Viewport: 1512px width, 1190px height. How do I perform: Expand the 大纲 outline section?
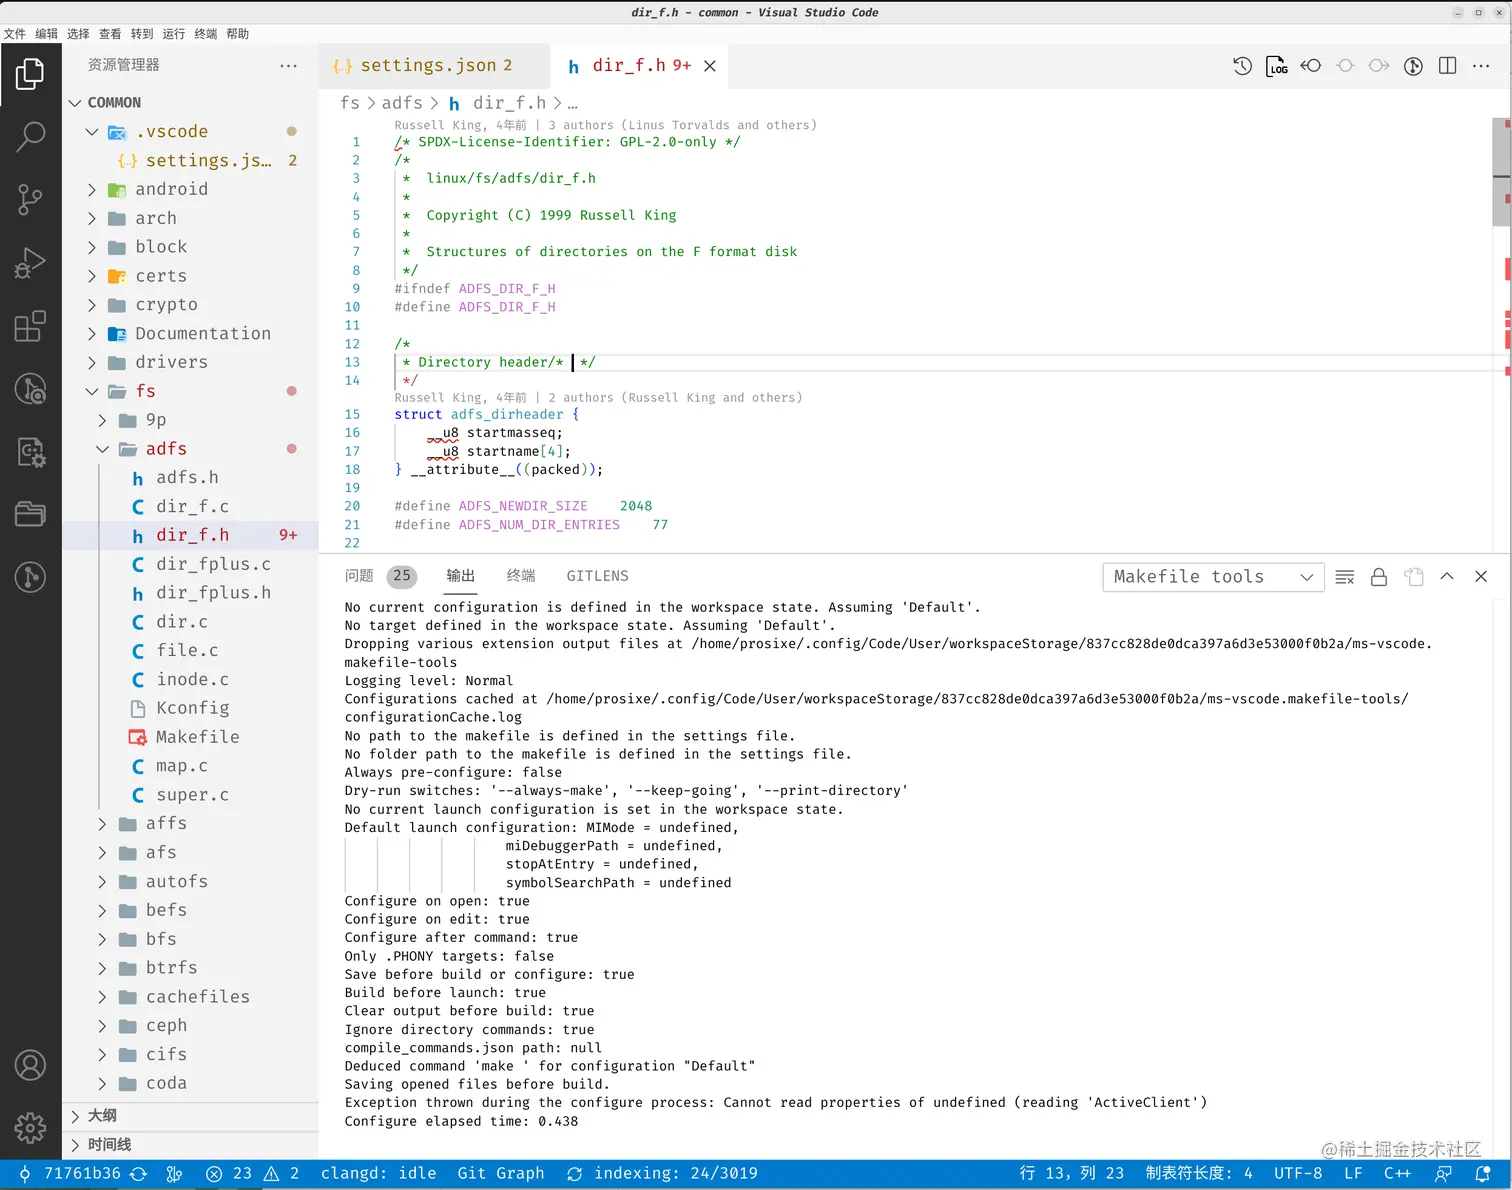click(x=190, y=1116)
